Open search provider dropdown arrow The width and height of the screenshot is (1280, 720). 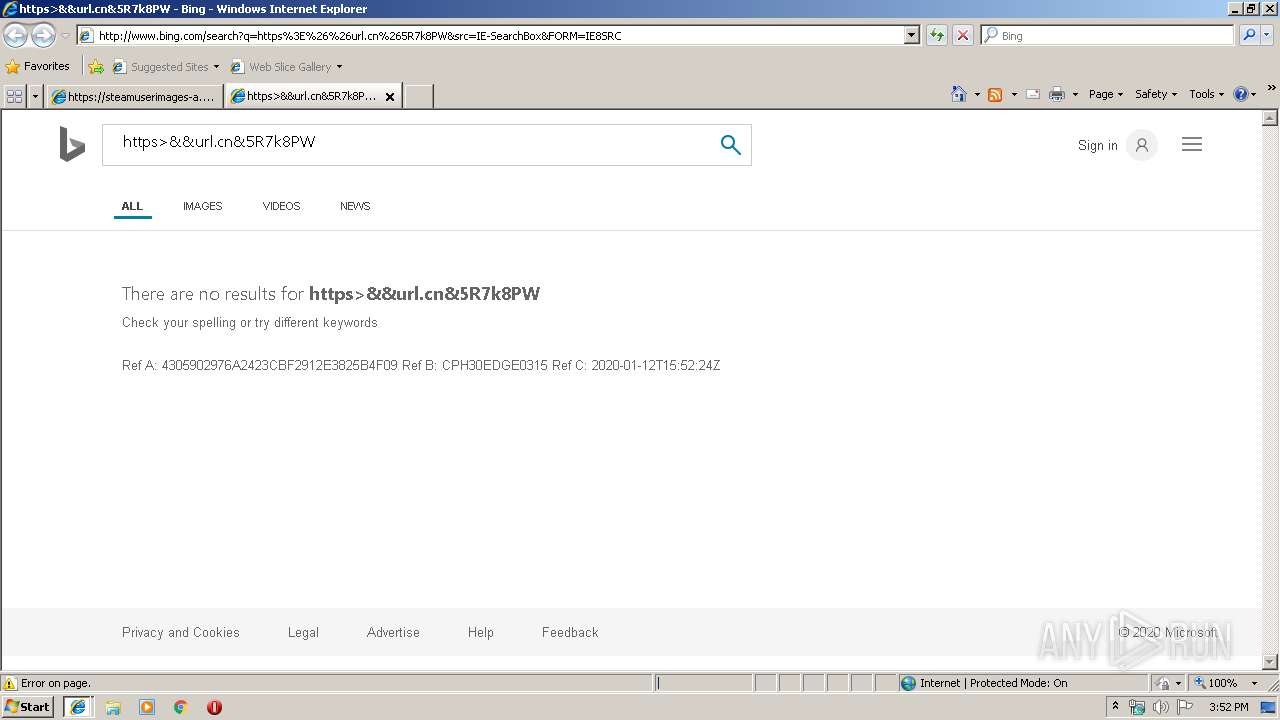(1268, 35)
